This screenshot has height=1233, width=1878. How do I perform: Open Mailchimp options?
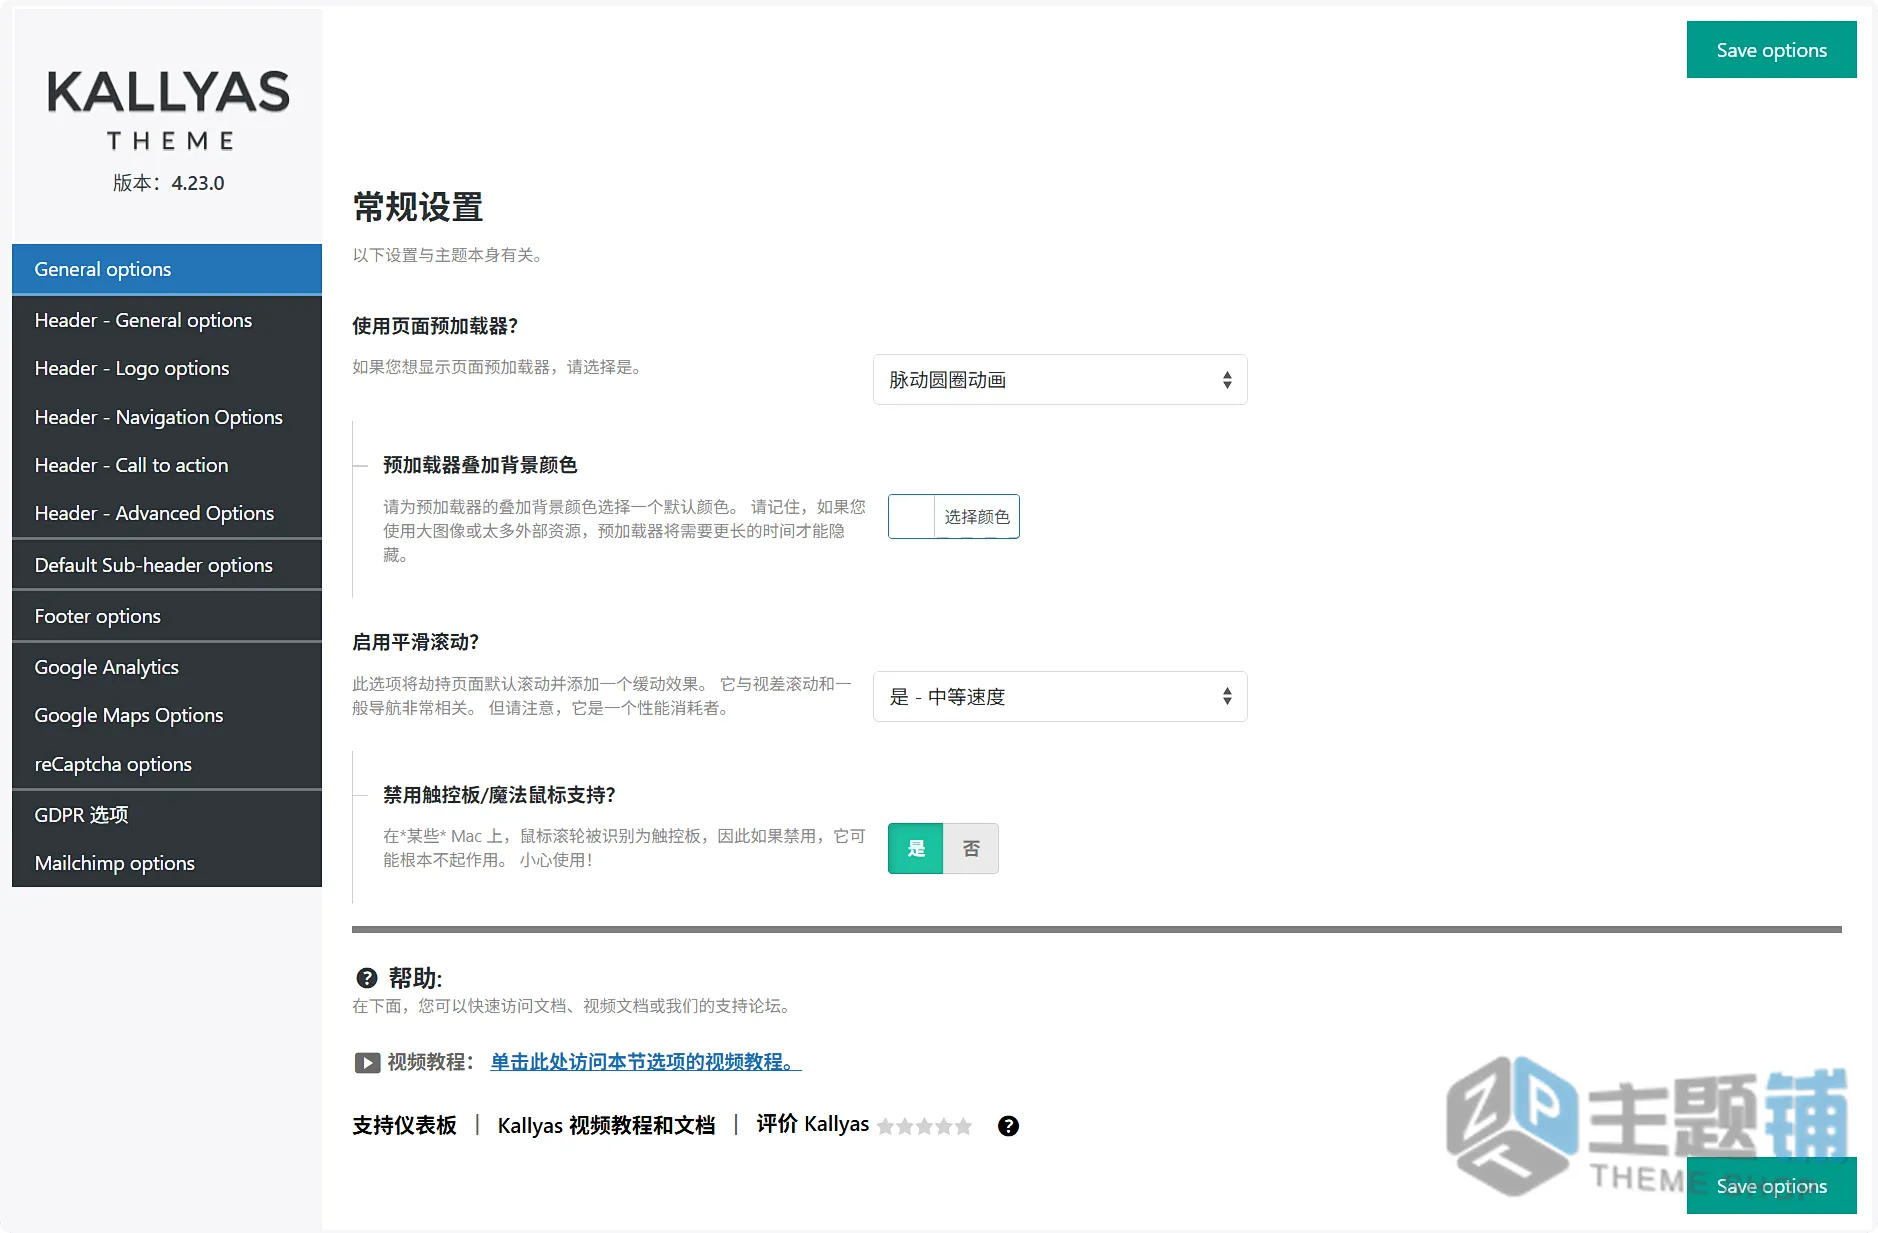pyautogui.click(x=167, y=863)
